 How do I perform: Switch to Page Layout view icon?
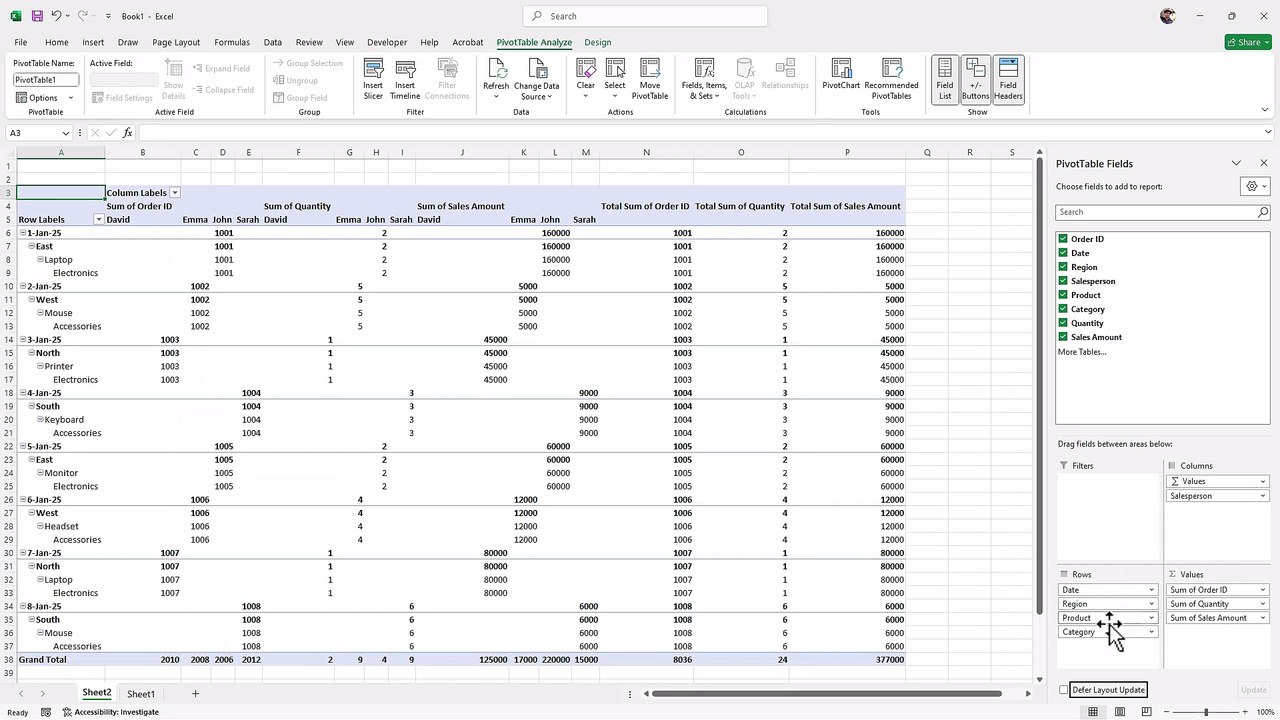pos(1122,712)
